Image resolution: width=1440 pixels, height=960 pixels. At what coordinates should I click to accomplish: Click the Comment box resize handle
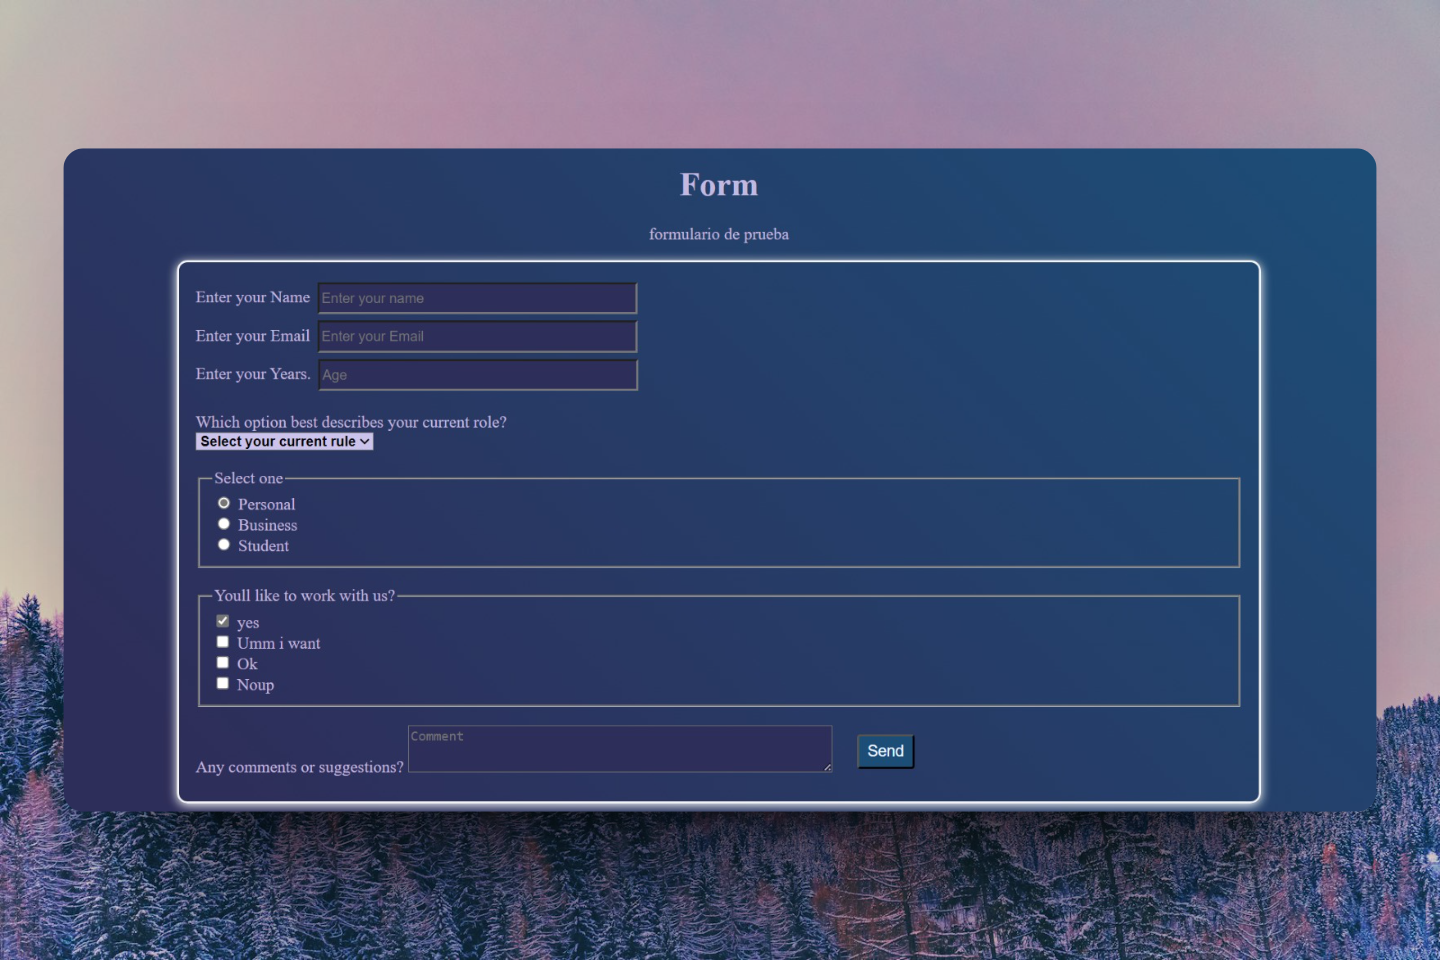(827, 767)
